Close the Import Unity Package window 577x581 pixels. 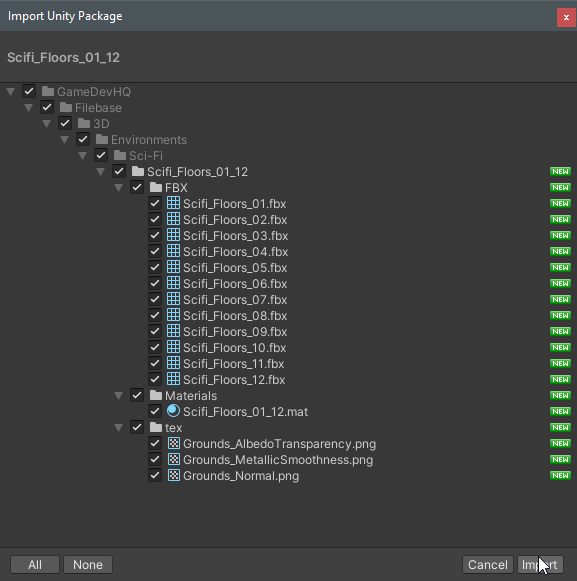(566, 17)
